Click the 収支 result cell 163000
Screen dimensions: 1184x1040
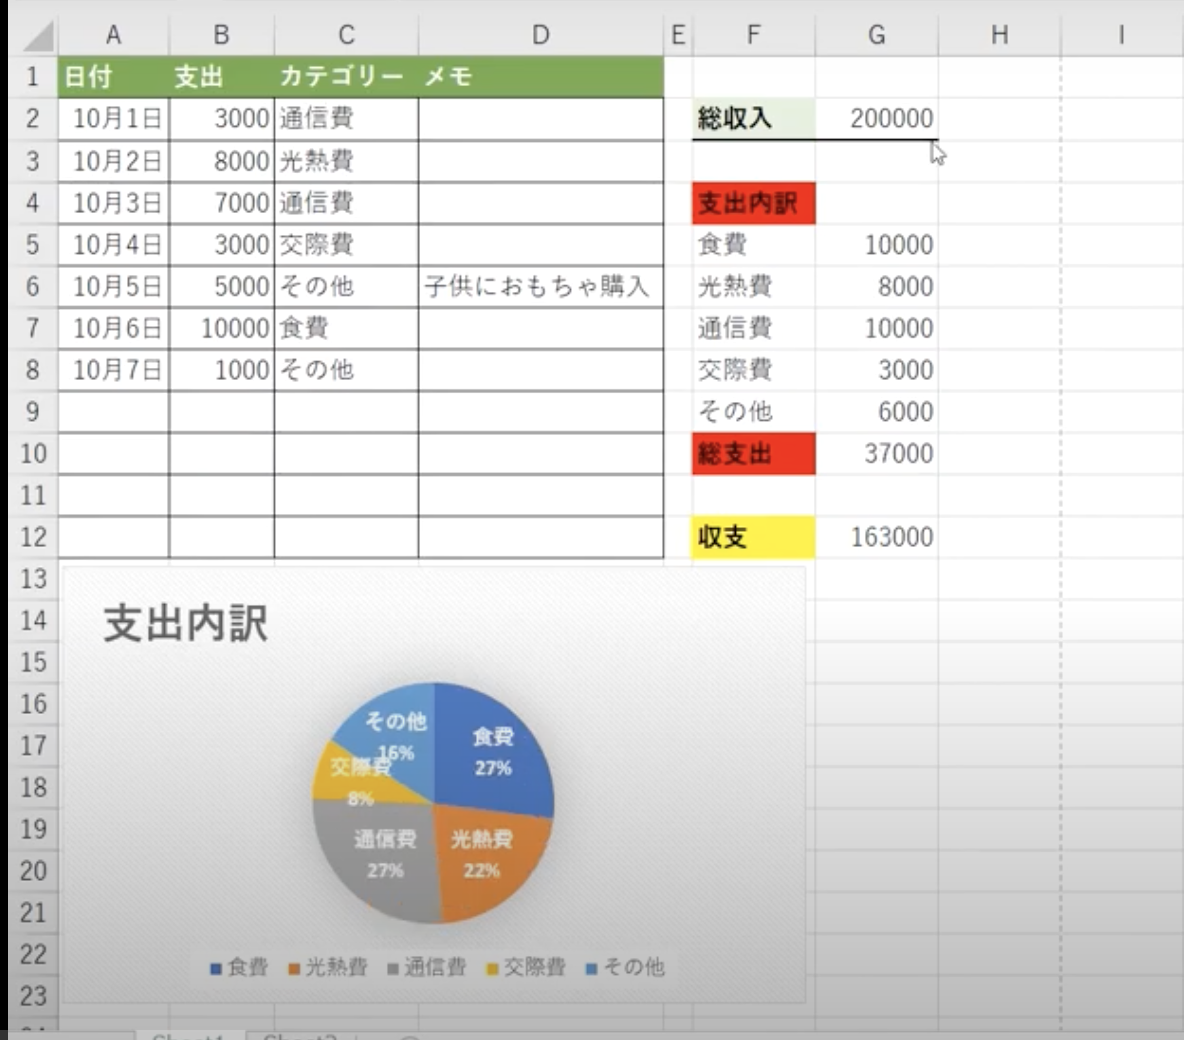point(877,537)
